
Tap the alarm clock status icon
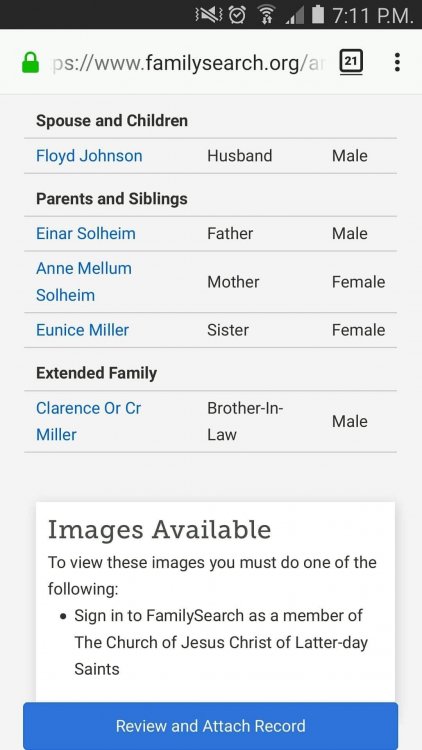pyautogui.click(x=237, y=15)
